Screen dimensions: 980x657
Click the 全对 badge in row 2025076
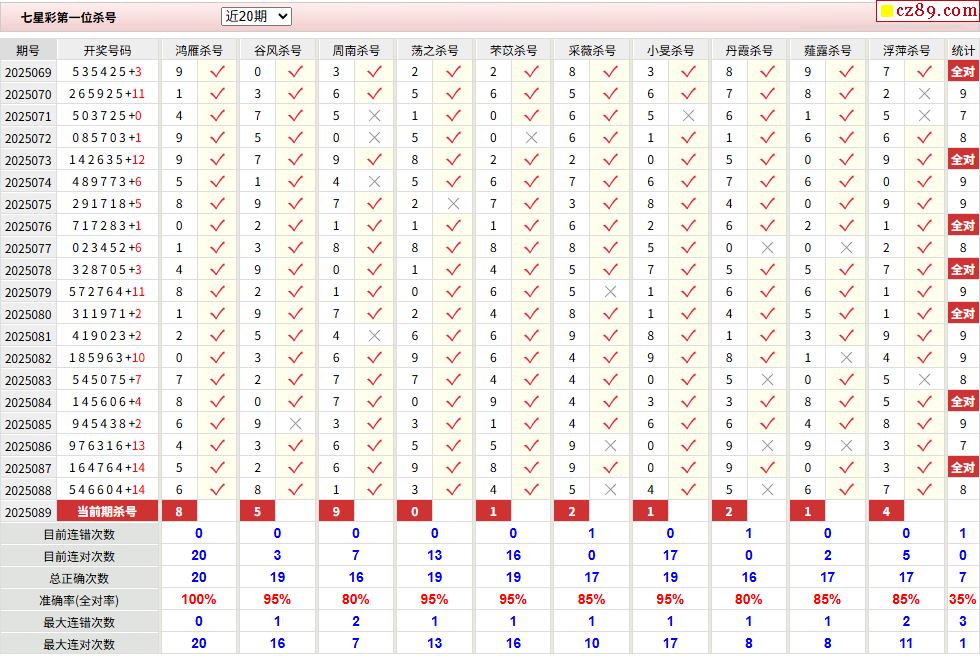pyautogui.click(x=963, y=226)
